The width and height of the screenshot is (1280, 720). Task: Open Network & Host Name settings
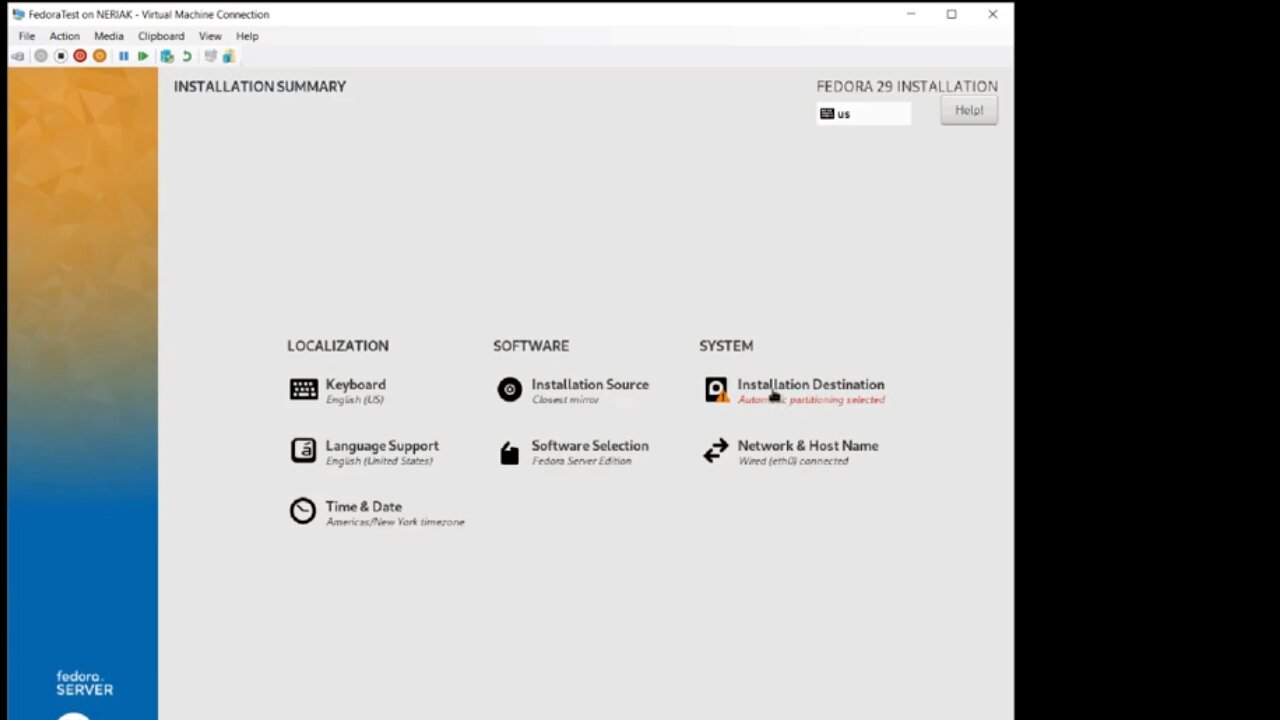pyautogui.click(x=808, y=446)
